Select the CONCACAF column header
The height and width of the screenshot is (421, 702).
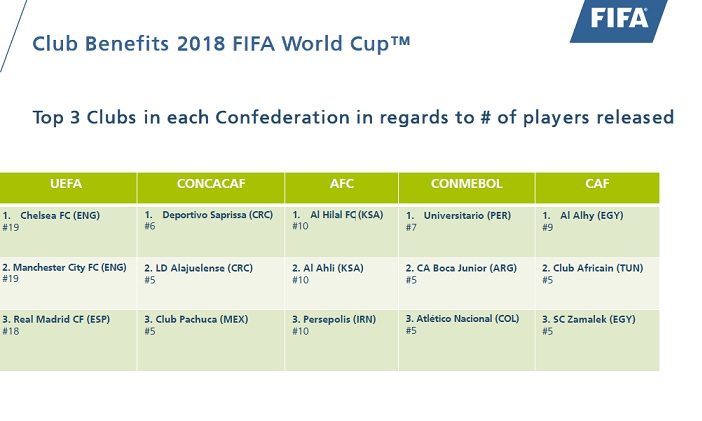[210, 184]
